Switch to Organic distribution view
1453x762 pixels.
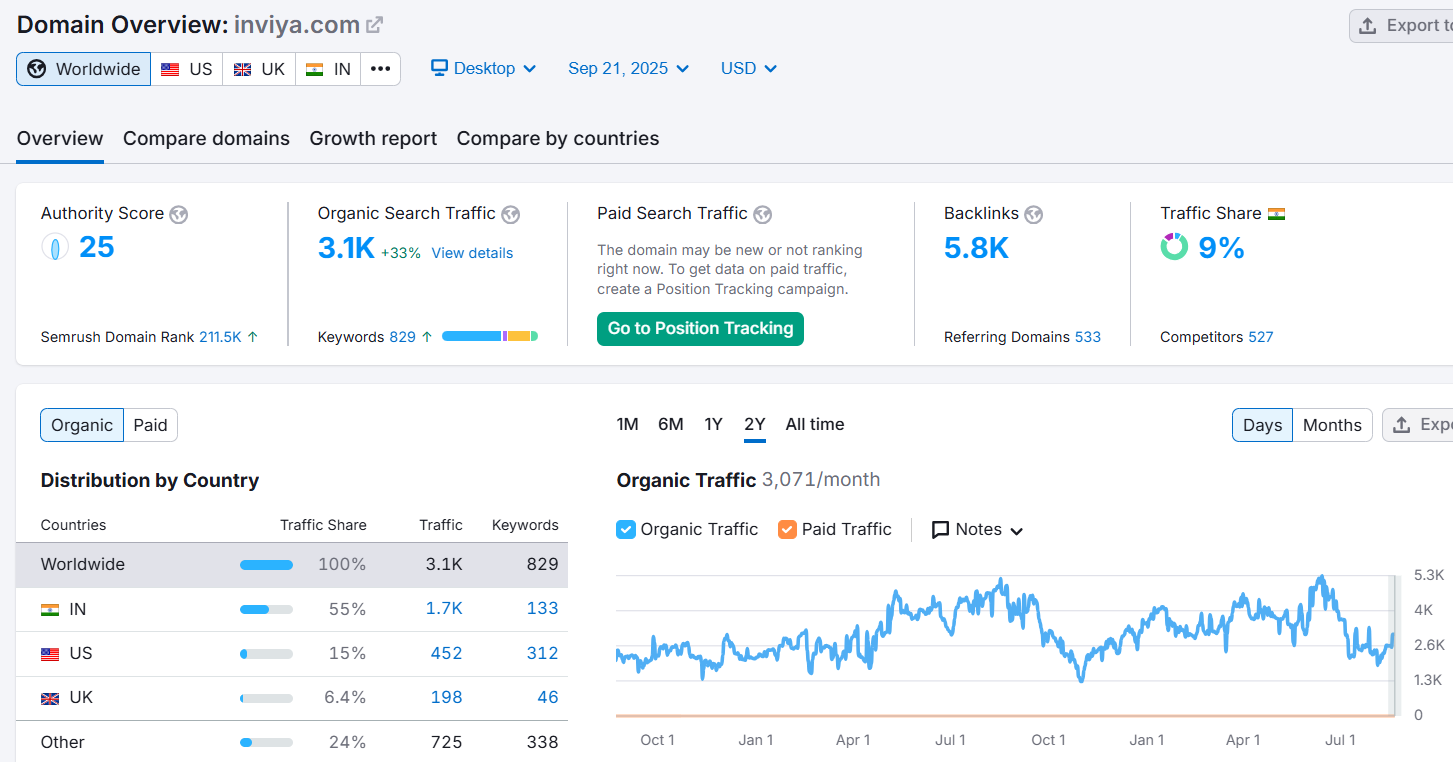click(82, 425)
